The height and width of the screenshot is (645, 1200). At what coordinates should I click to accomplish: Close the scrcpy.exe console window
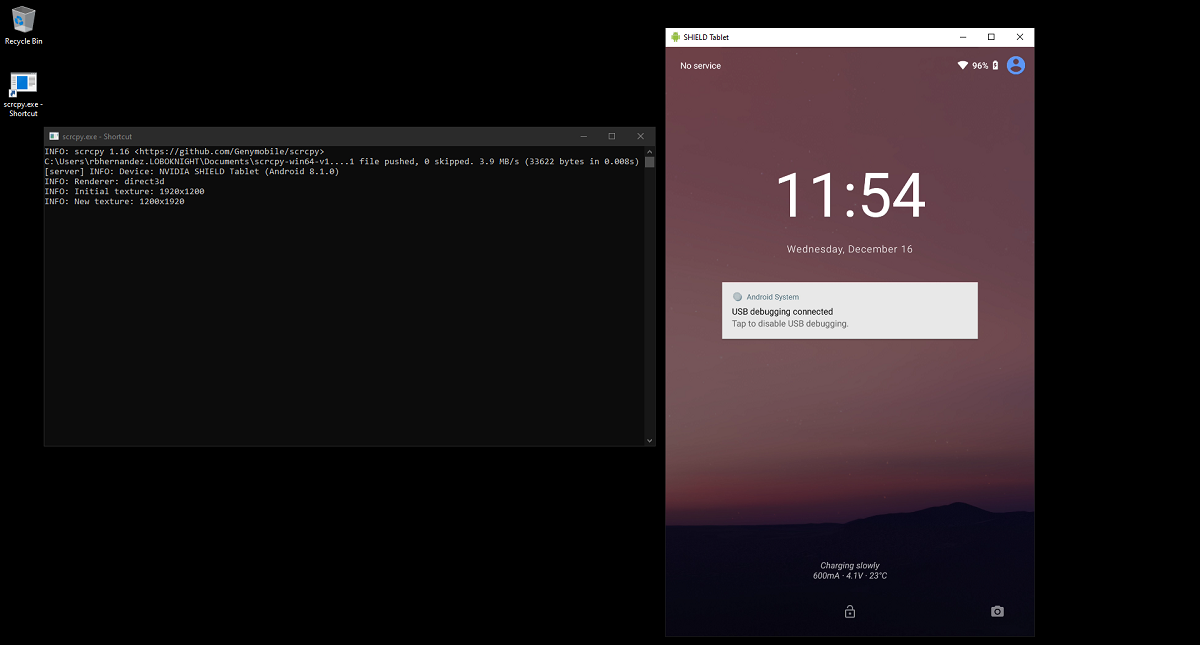point(640,136)
